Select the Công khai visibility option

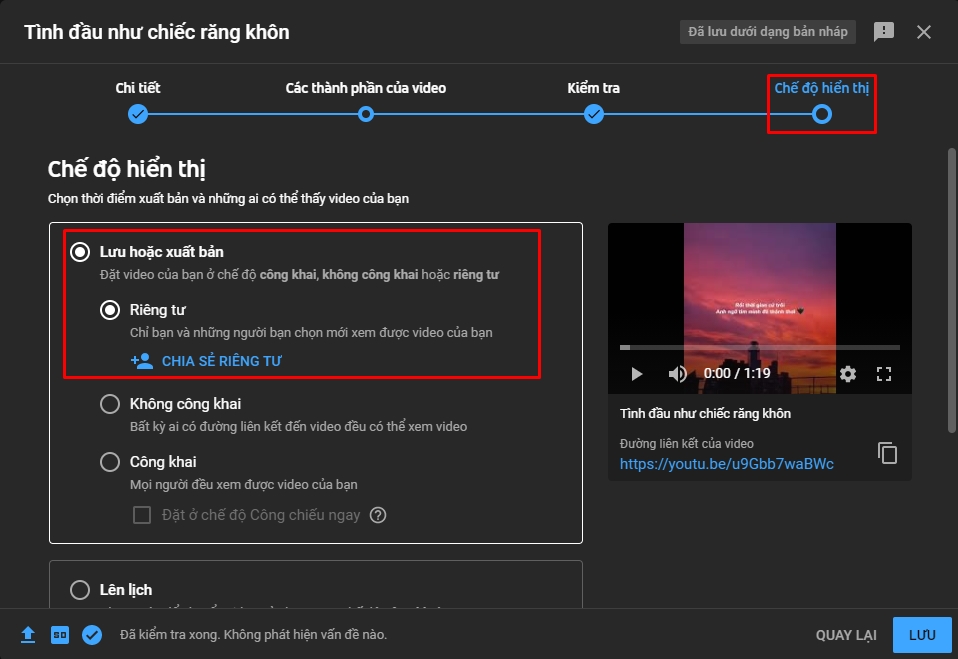(x=110, y=461)
